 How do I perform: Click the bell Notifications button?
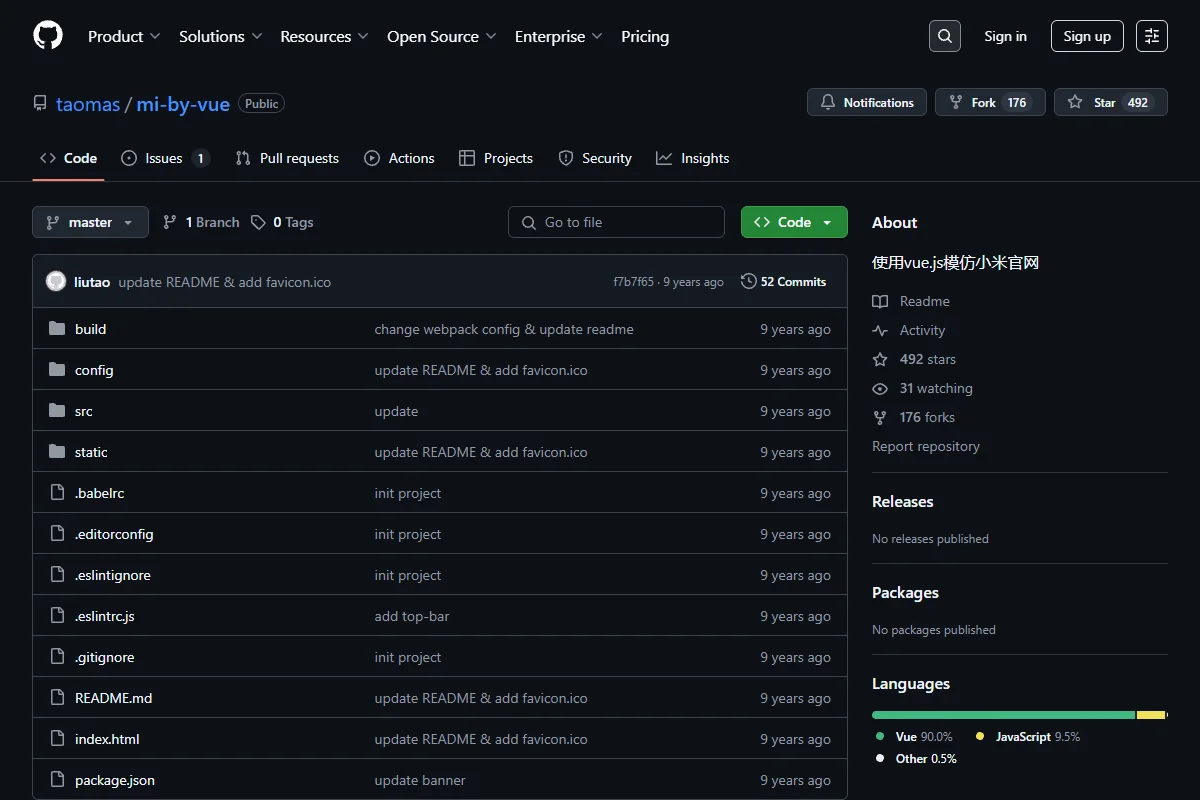tap(867, 102)
